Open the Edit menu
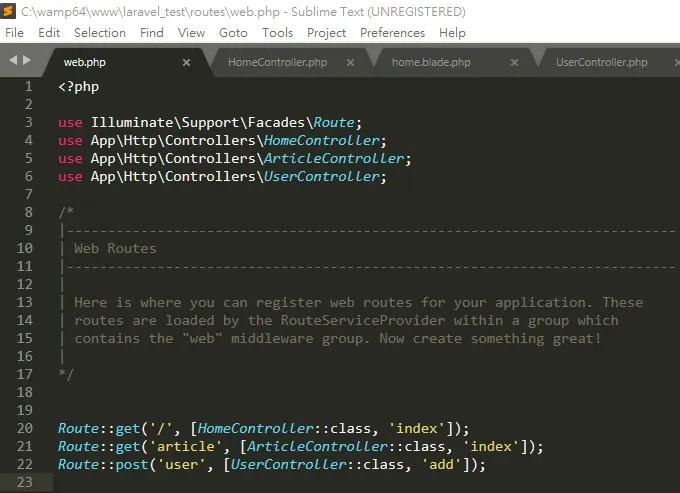The height and width of the screenshot is (493, 680). click(49, 33)
